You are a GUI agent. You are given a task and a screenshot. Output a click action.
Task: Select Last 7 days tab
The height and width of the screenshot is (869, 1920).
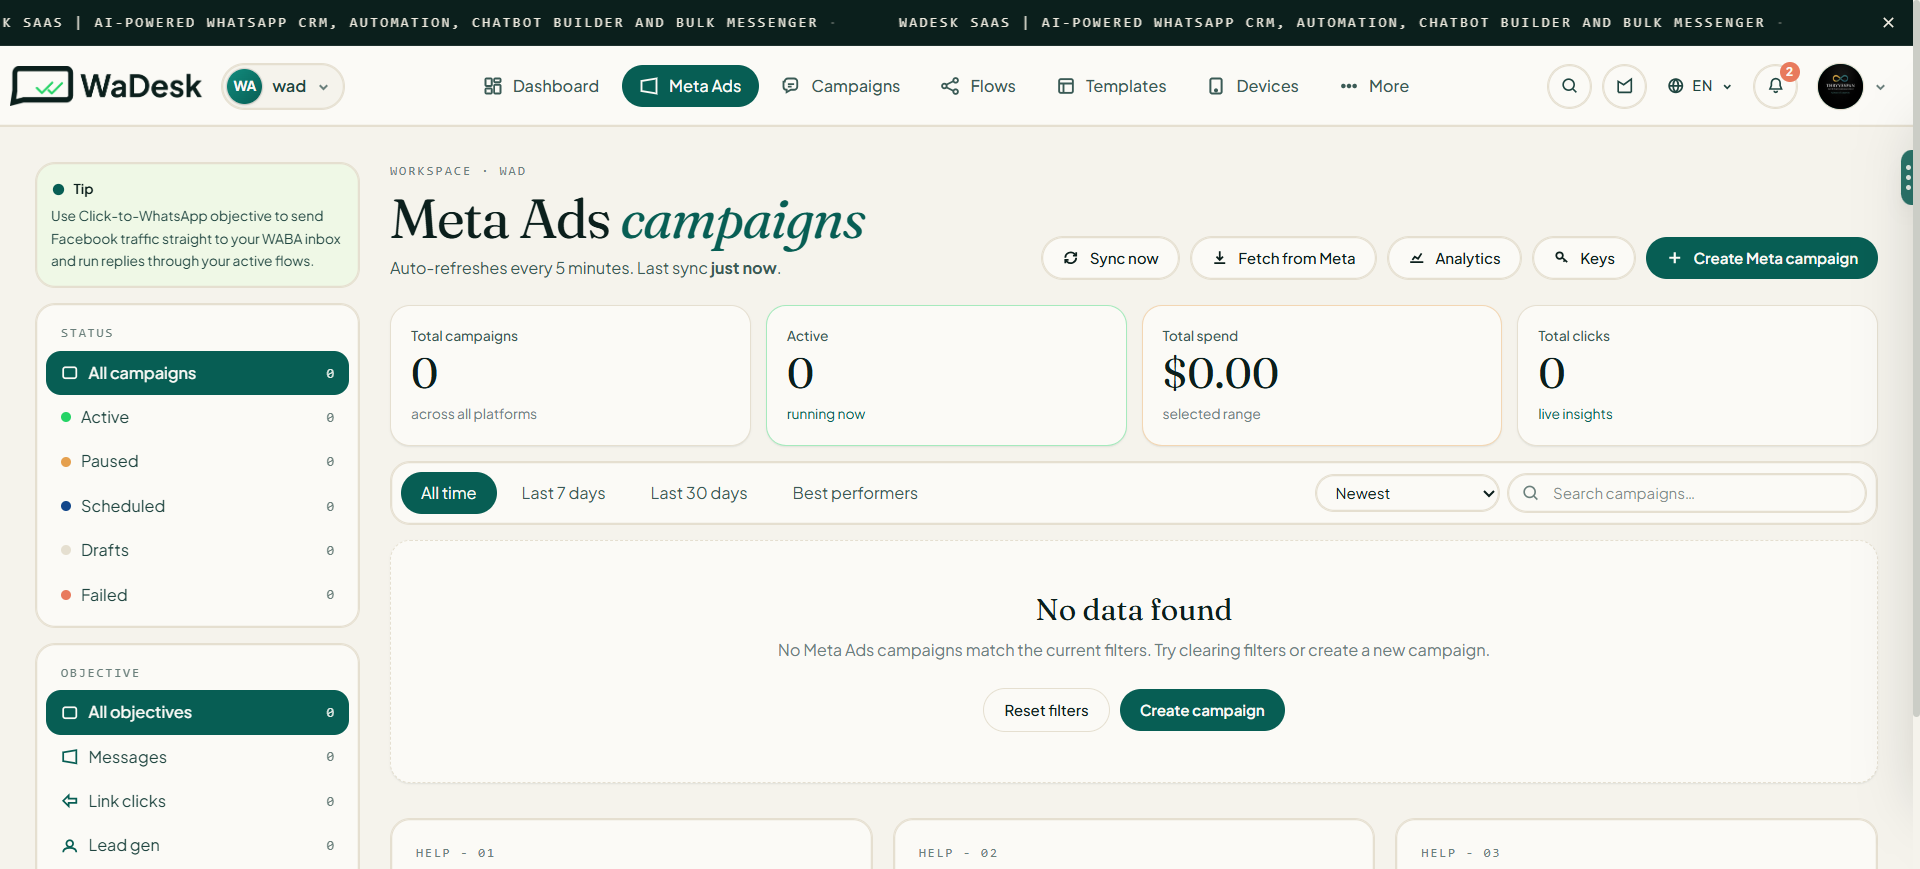click(x=563, y=493)
